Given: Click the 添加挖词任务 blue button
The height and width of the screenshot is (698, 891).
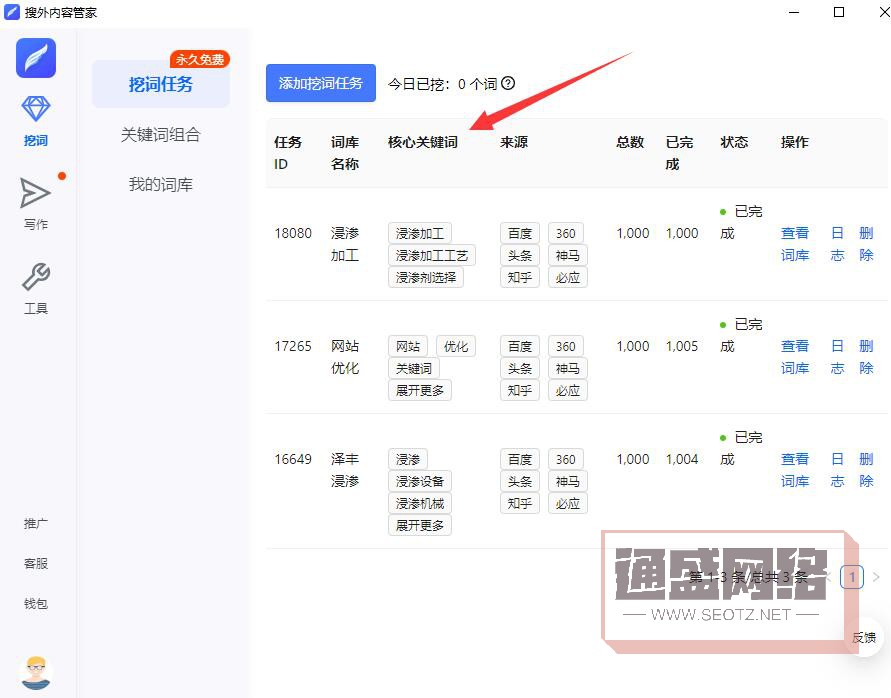Looking at the screenshot, I should click(x=320, y=83).
